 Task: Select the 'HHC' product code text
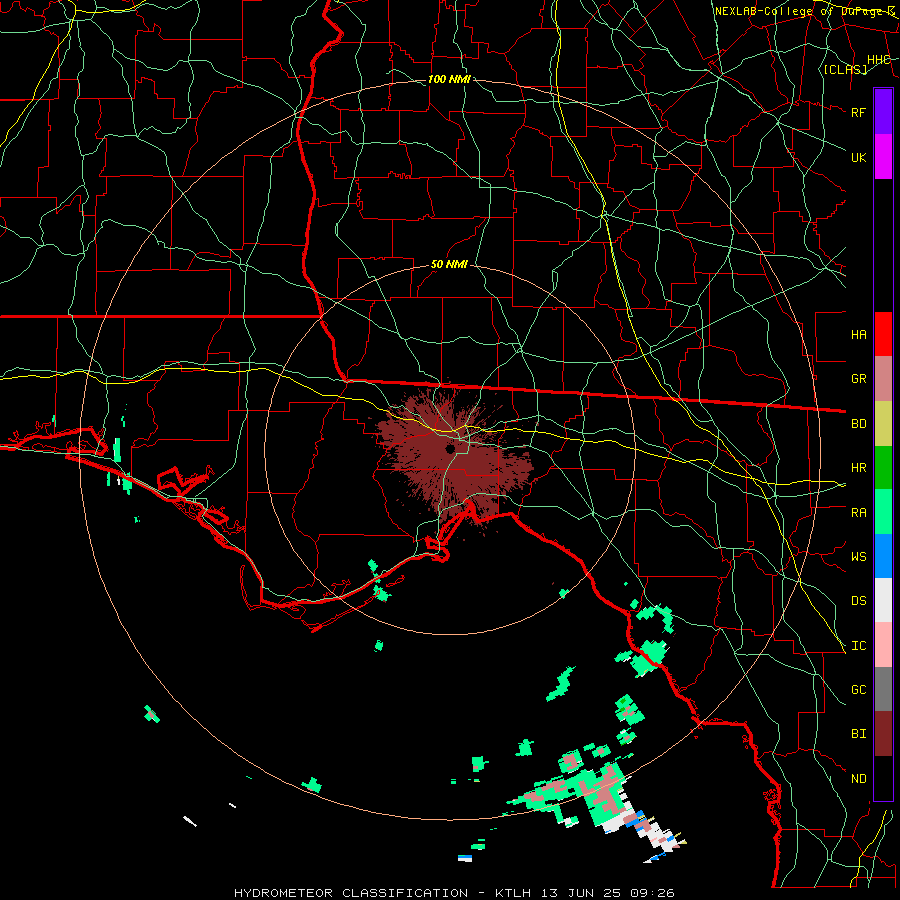878,60
